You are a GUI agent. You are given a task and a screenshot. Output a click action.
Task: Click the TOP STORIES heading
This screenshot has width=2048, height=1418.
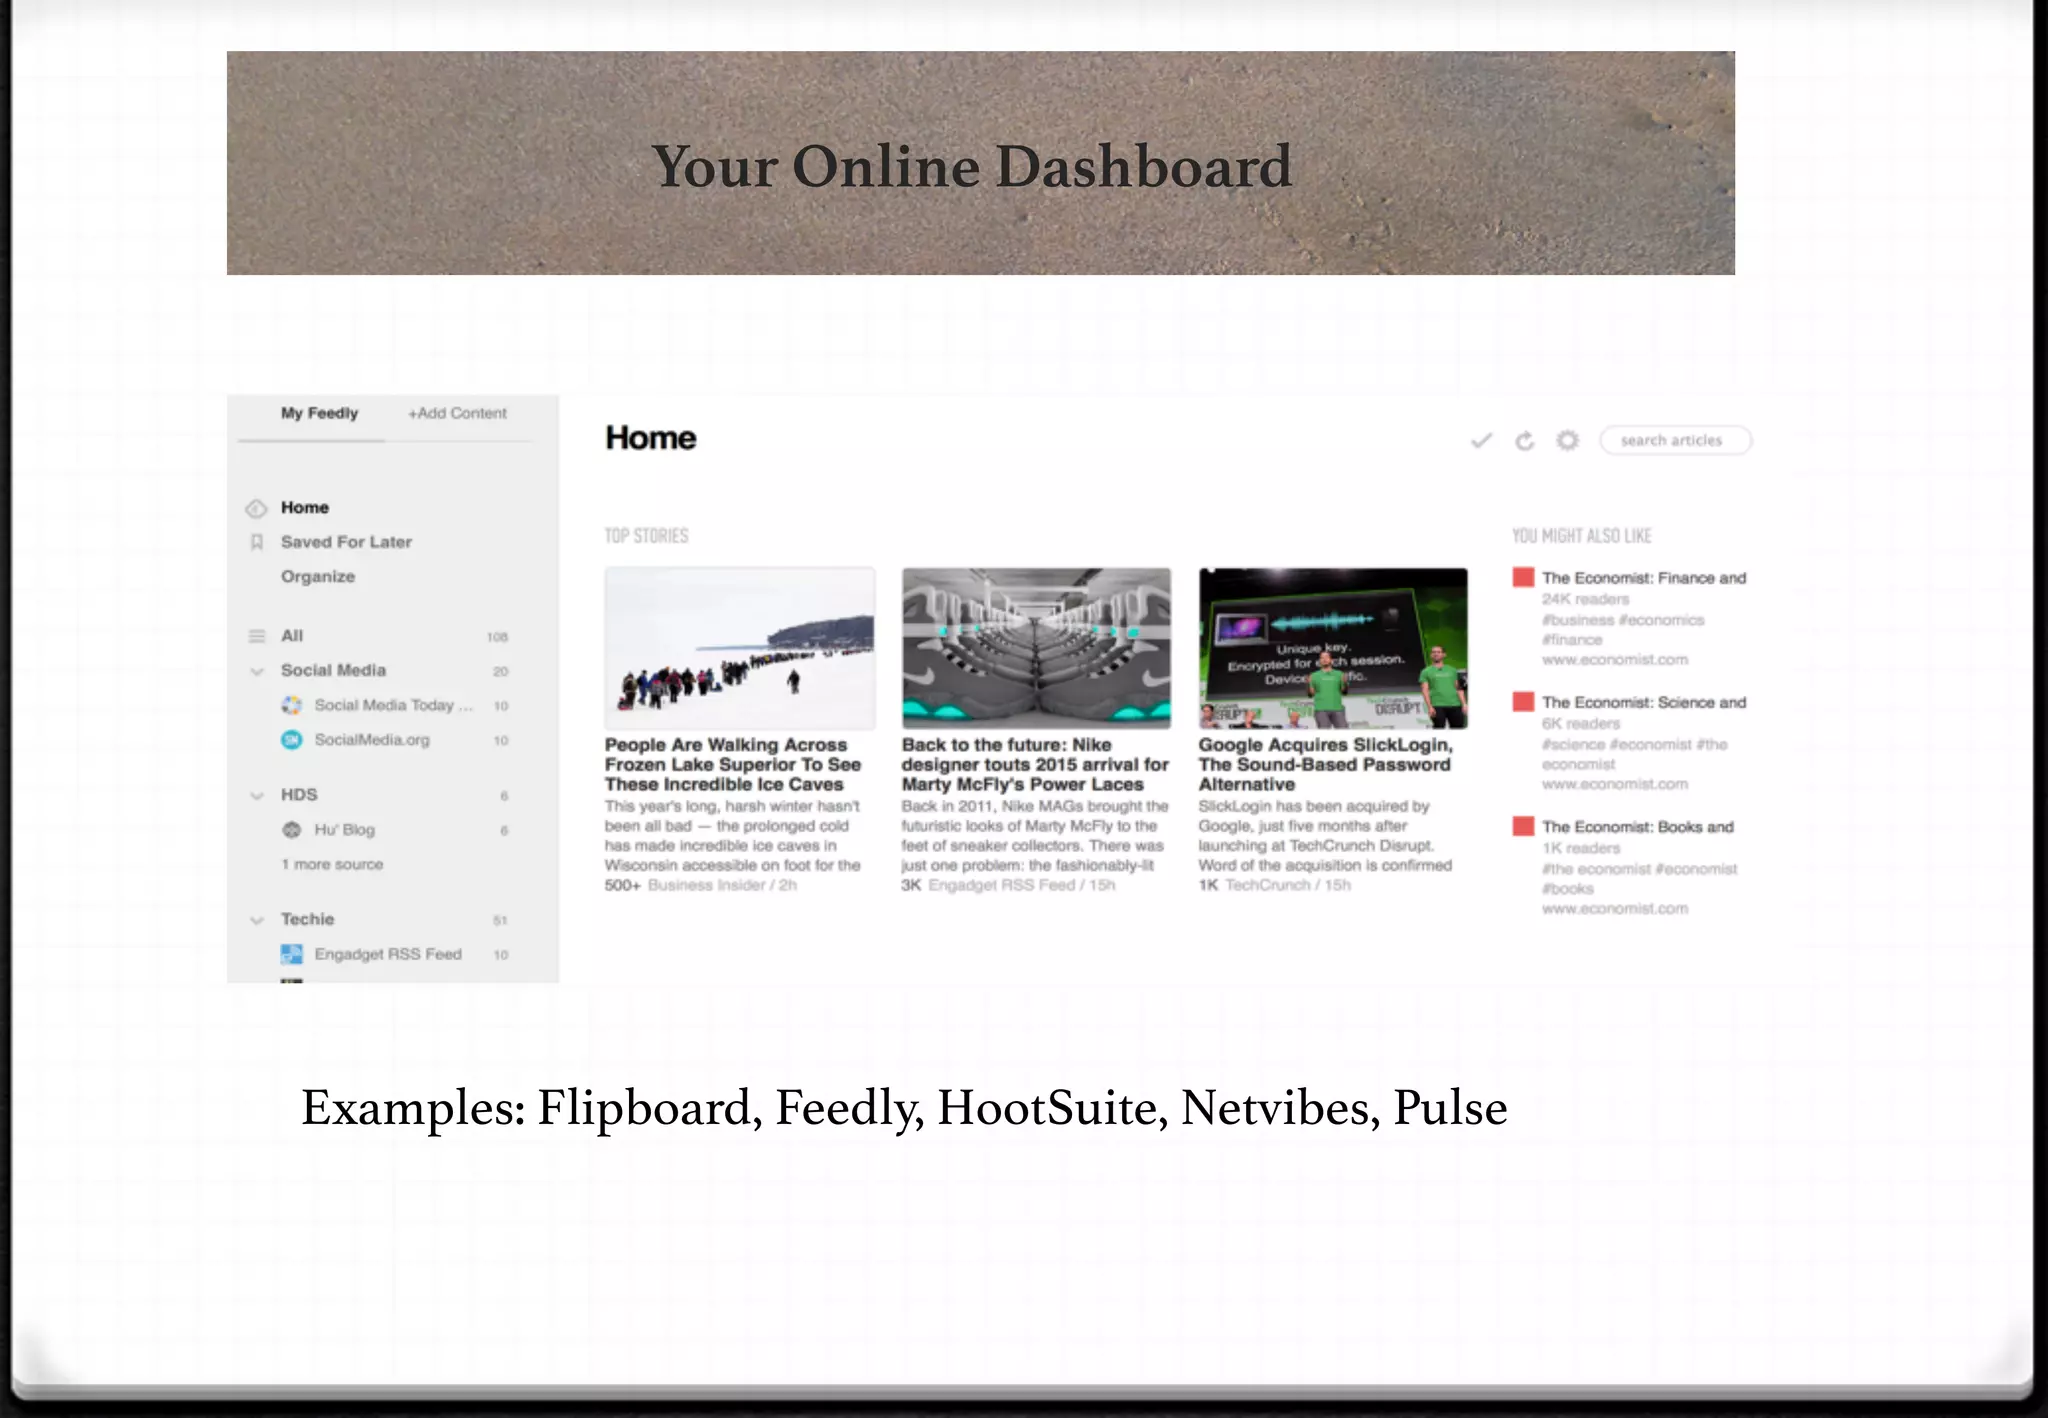(646, 536)
